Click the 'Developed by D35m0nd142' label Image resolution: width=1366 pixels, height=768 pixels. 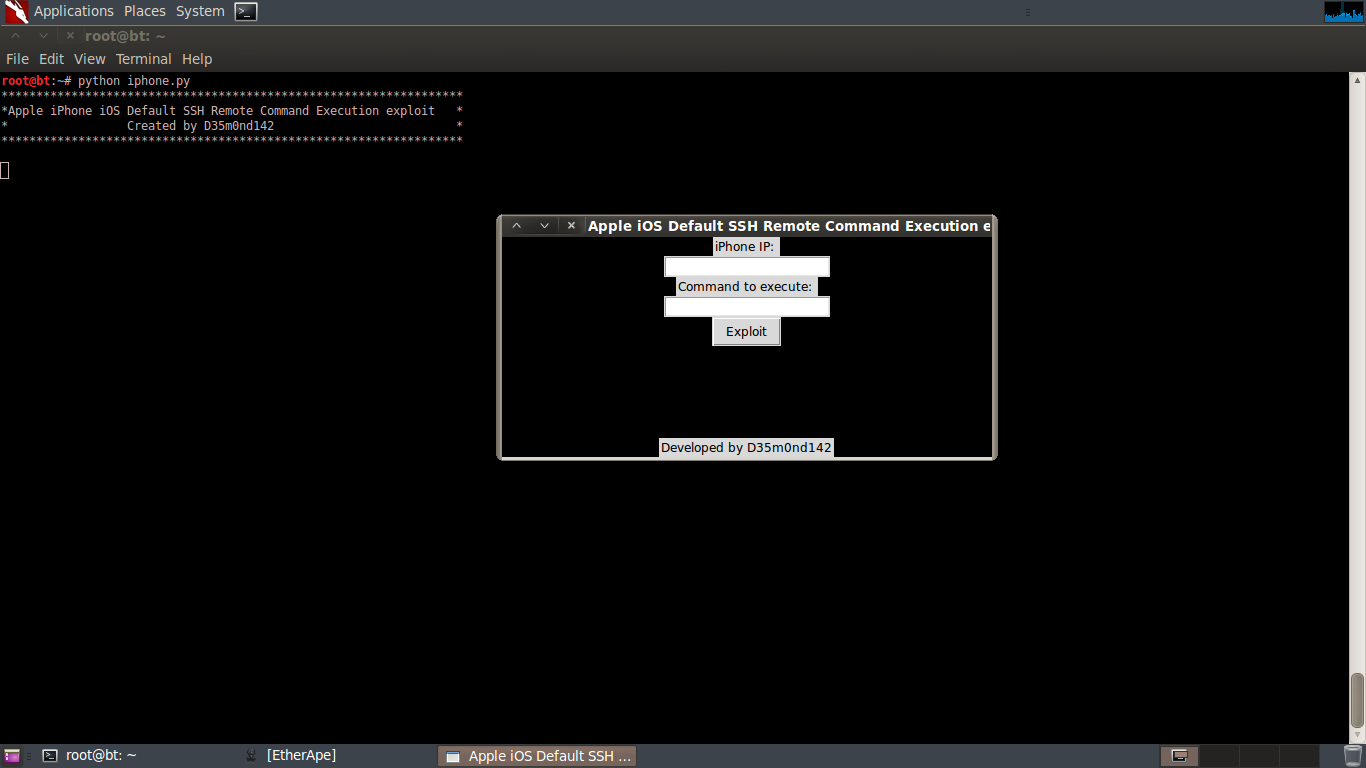pos(746,448)
